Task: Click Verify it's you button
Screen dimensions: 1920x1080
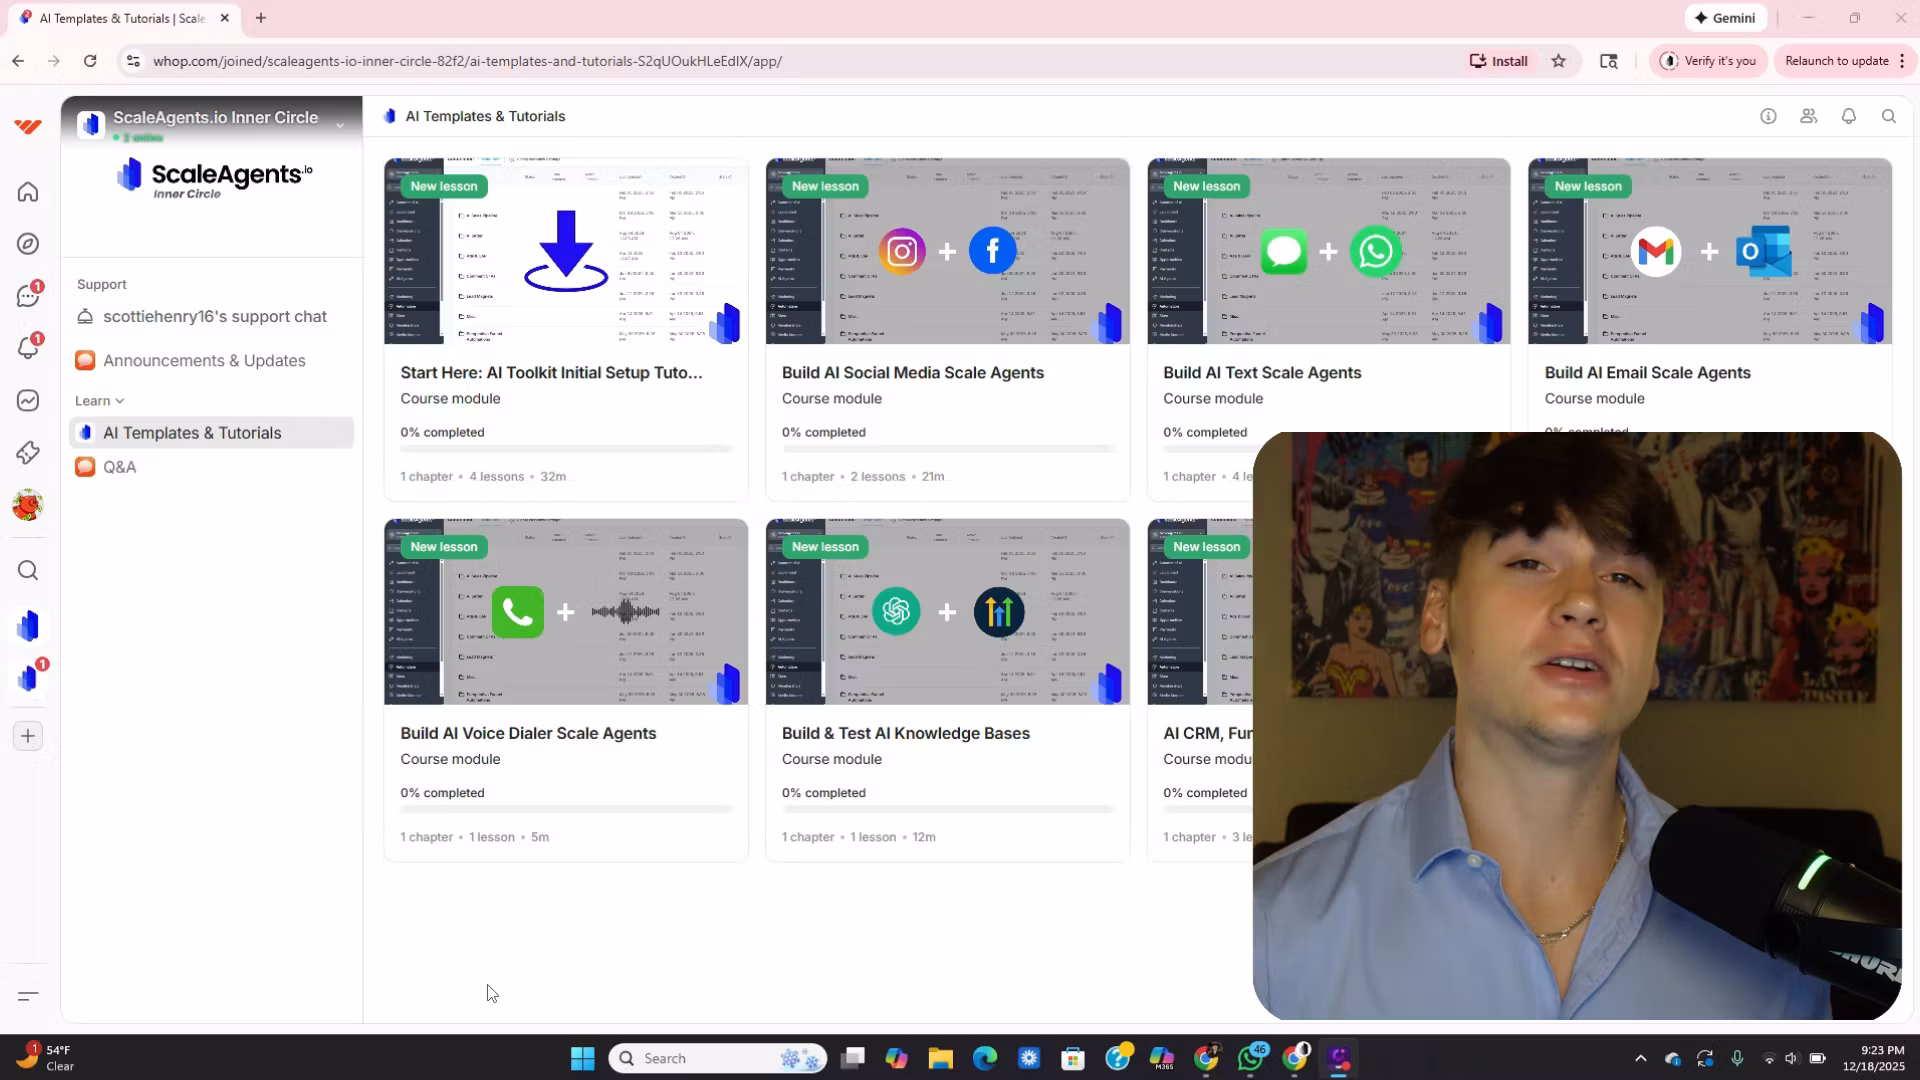Action: (x=1708, y=61)
